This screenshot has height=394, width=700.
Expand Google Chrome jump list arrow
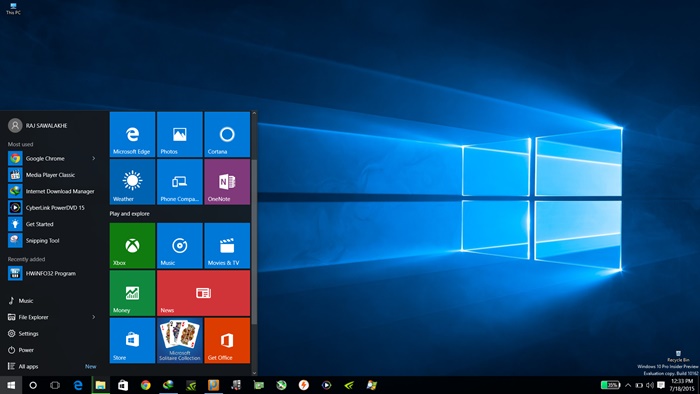94,158
